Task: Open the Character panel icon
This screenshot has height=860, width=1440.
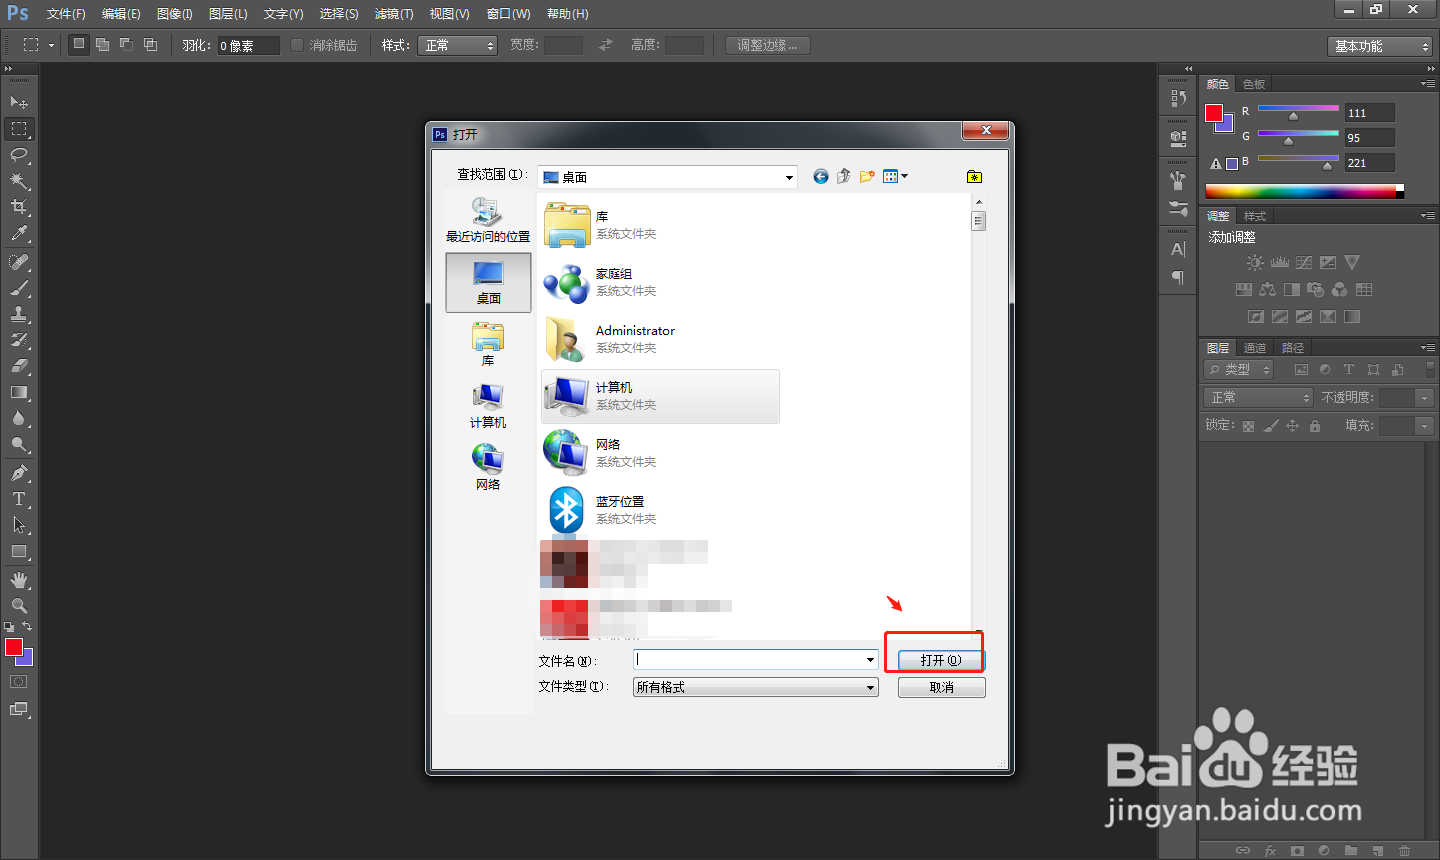Action: [x=1178, y=249]
